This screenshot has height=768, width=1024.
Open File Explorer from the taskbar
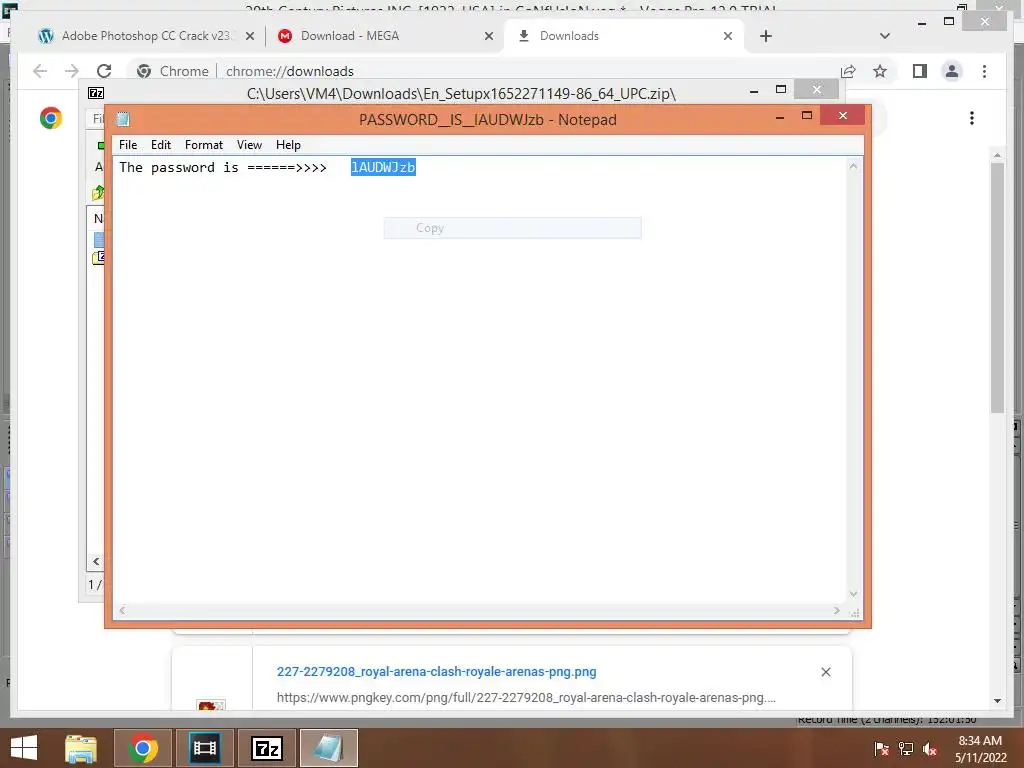81,748
